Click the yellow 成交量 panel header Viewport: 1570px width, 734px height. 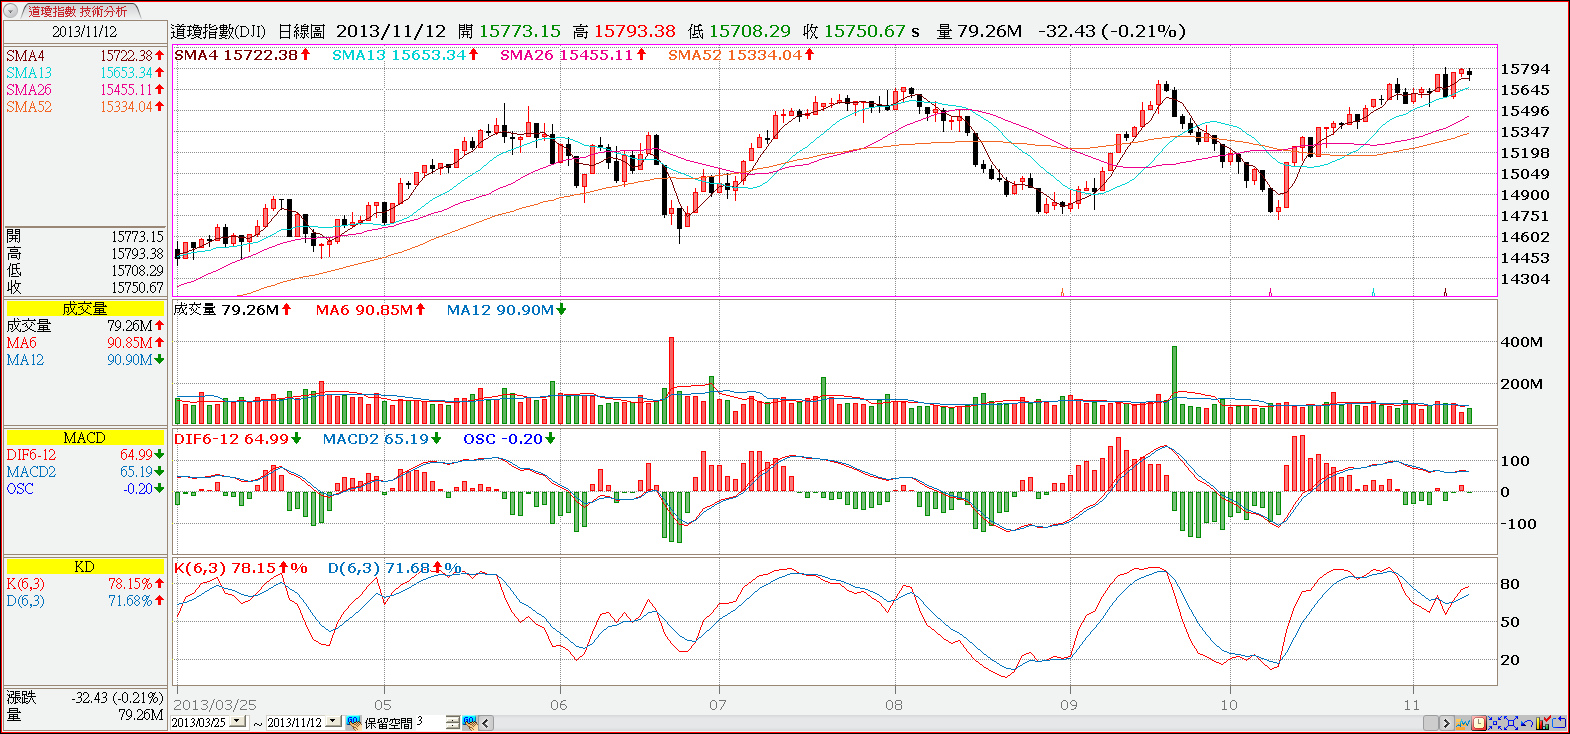click(84, 309)
